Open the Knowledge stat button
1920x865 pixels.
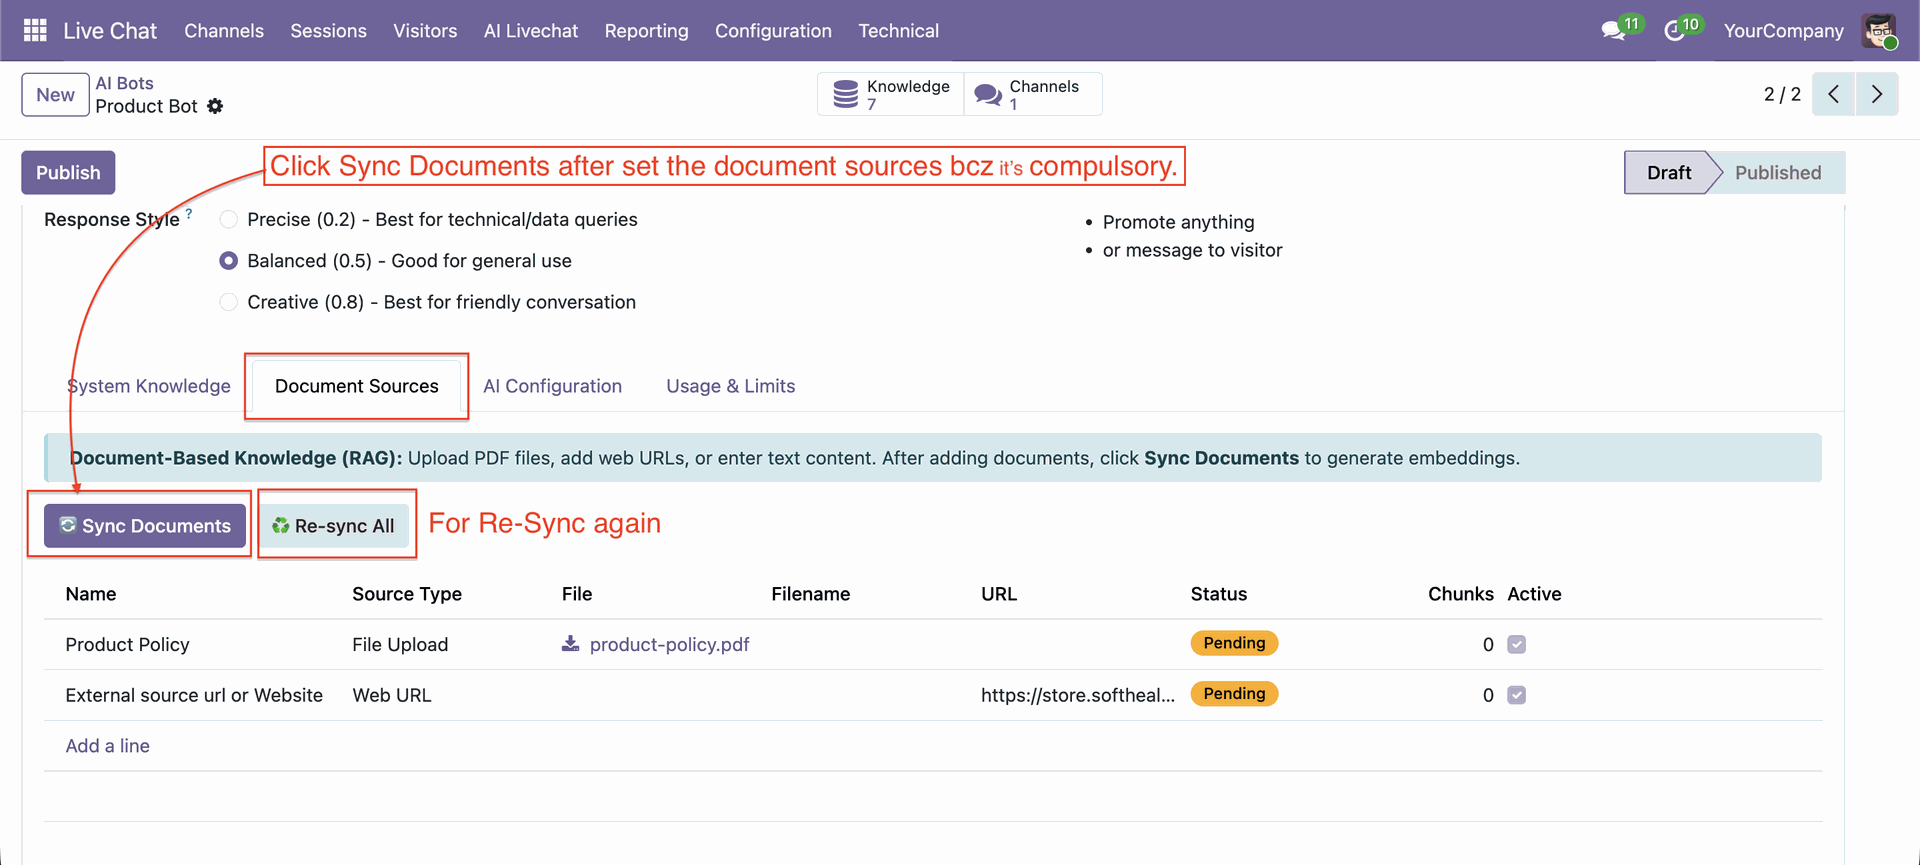tap(891, 94)
